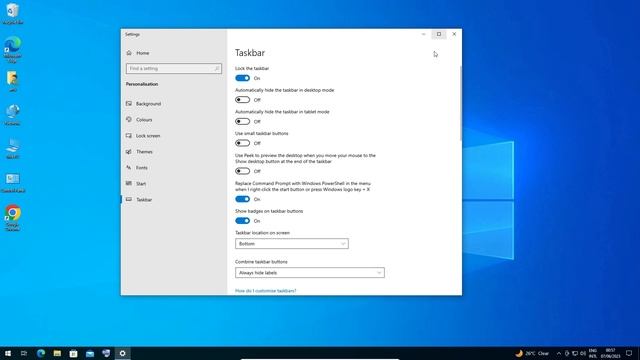Open the Control Panel desktop icon
Screen dimensions: 640x360
click(13, 182)
